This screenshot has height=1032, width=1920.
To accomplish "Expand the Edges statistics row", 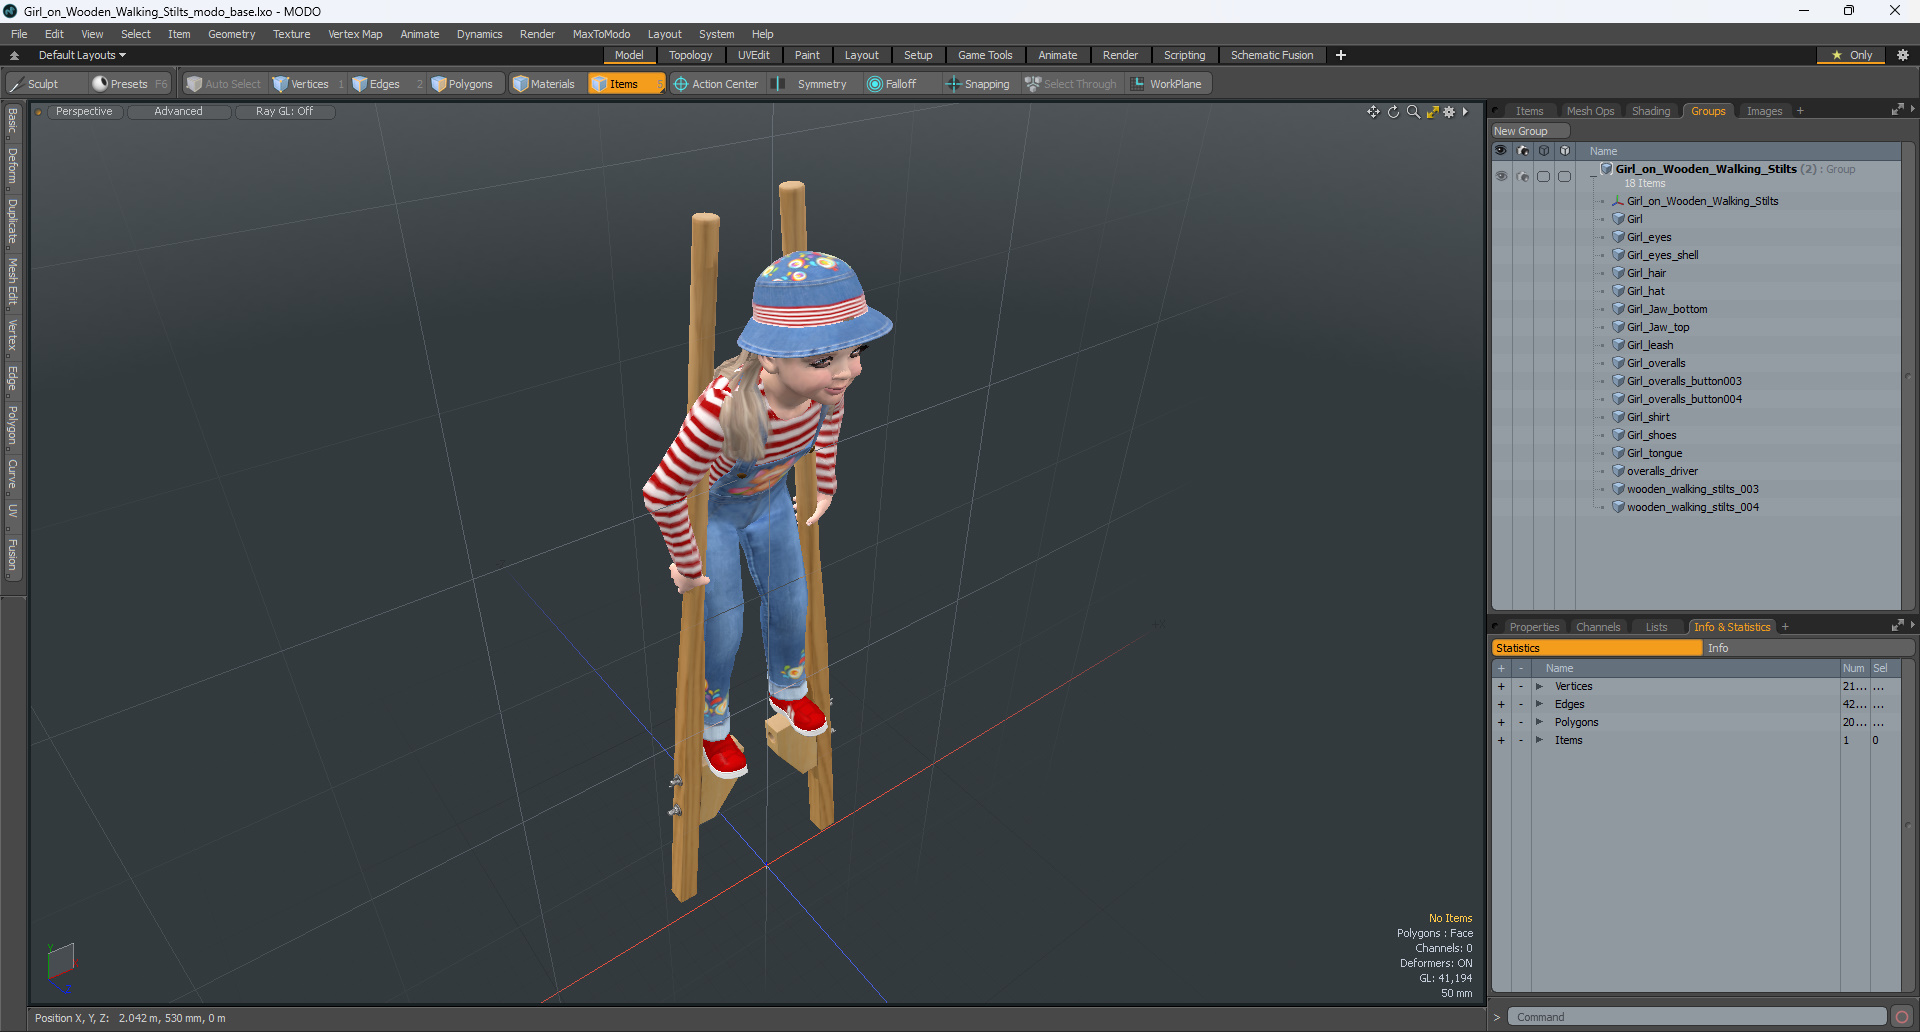I will (x=1539, y=705).
